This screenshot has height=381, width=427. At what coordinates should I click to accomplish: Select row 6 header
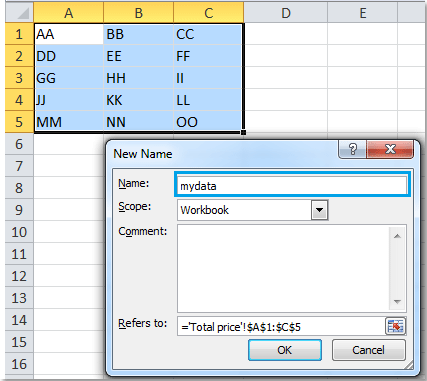tap(19, 144)
